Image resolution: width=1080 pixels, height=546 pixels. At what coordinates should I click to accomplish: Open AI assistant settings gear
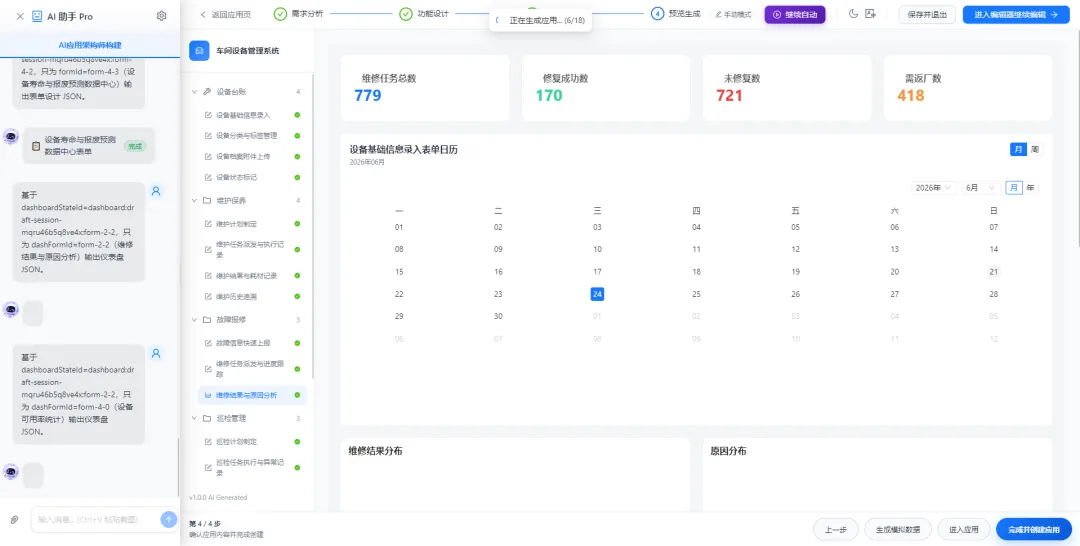click(x=161, y=16)
